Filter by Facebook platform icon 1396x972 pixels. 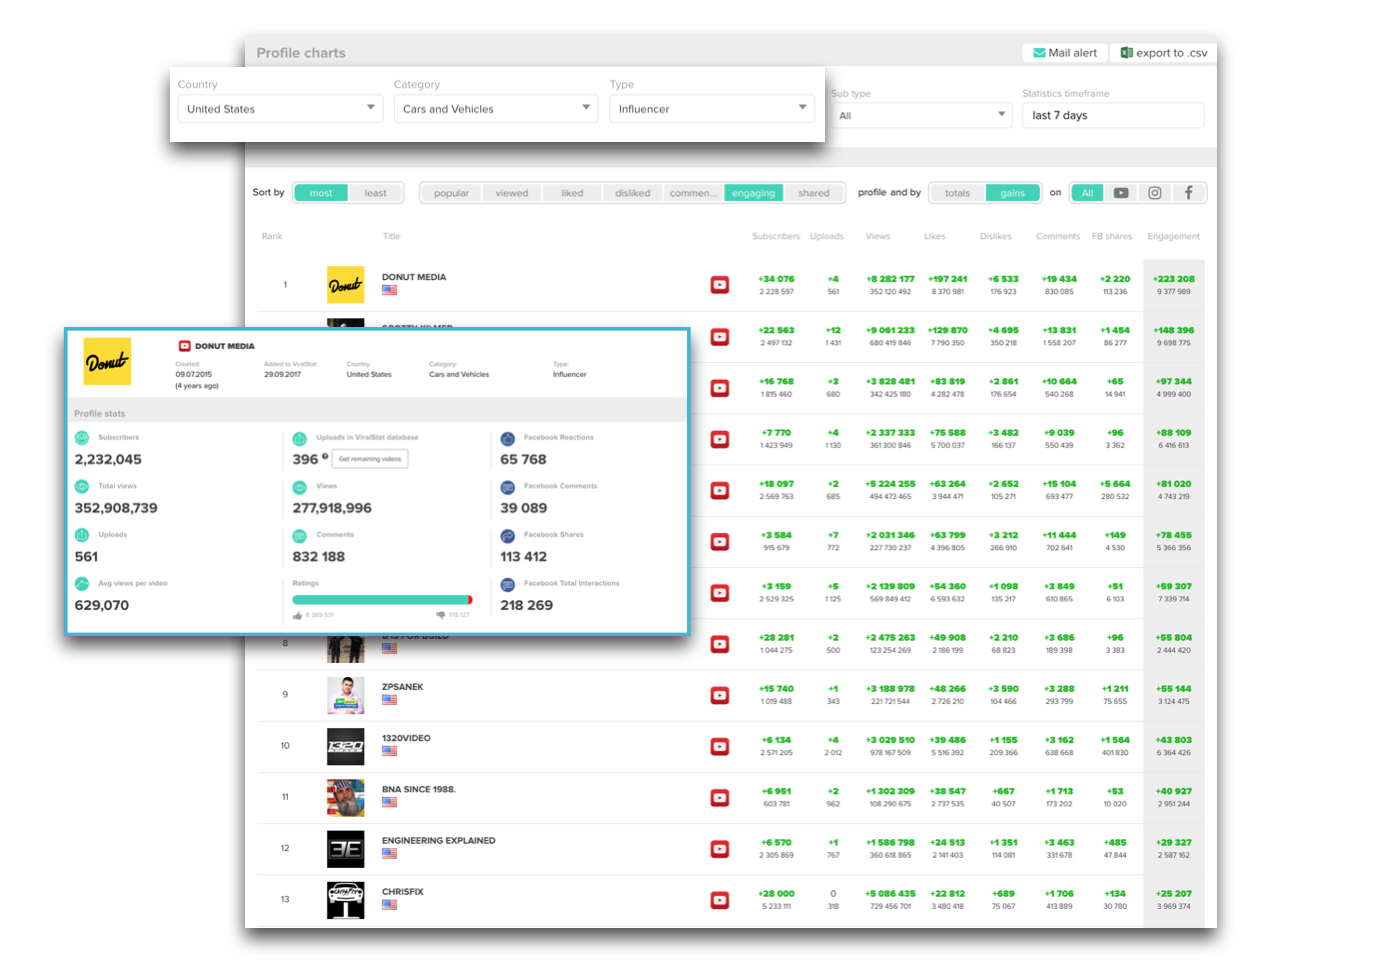click(x=1189, y=193)
